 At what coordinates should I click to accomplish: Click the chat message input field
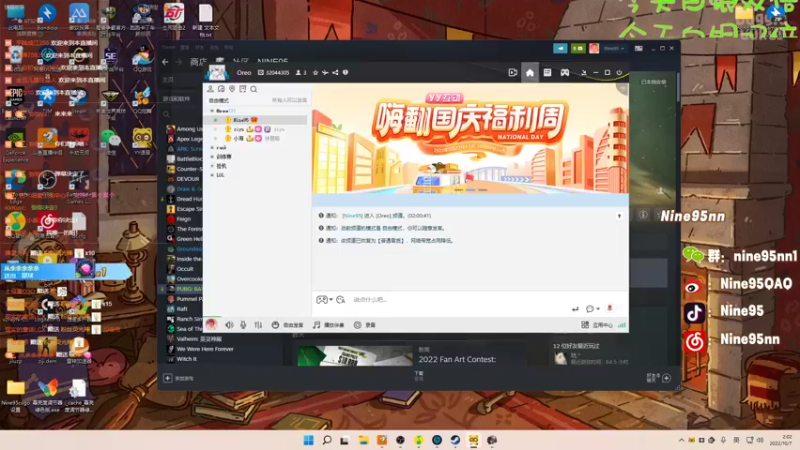tap(459, 299)
